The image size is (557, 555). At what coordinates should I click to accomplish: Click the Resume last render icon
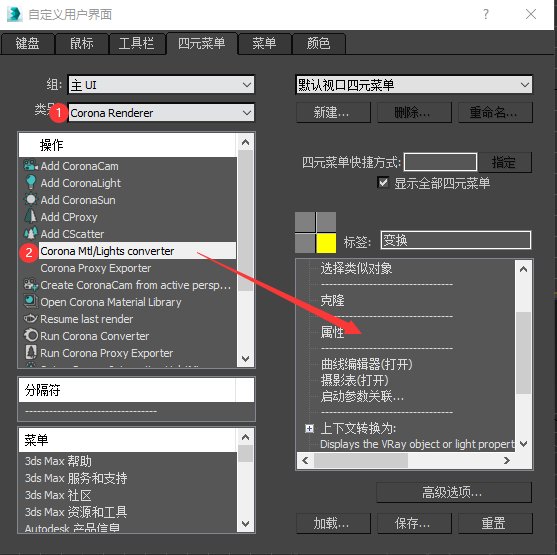[31, 318]
